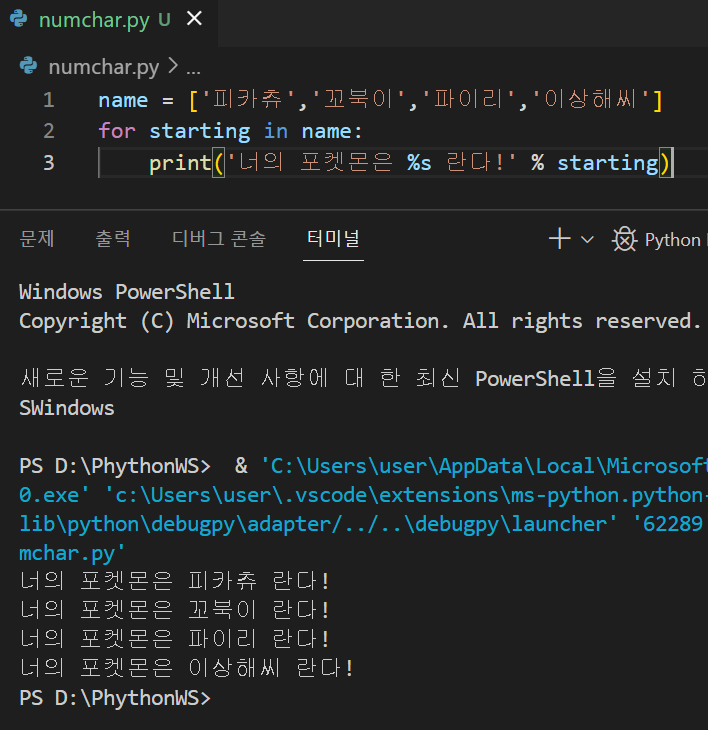Click the 'mchar.py'' path fragment in the terminal
The width and height of the screenshot is (708, 730).
72,554
